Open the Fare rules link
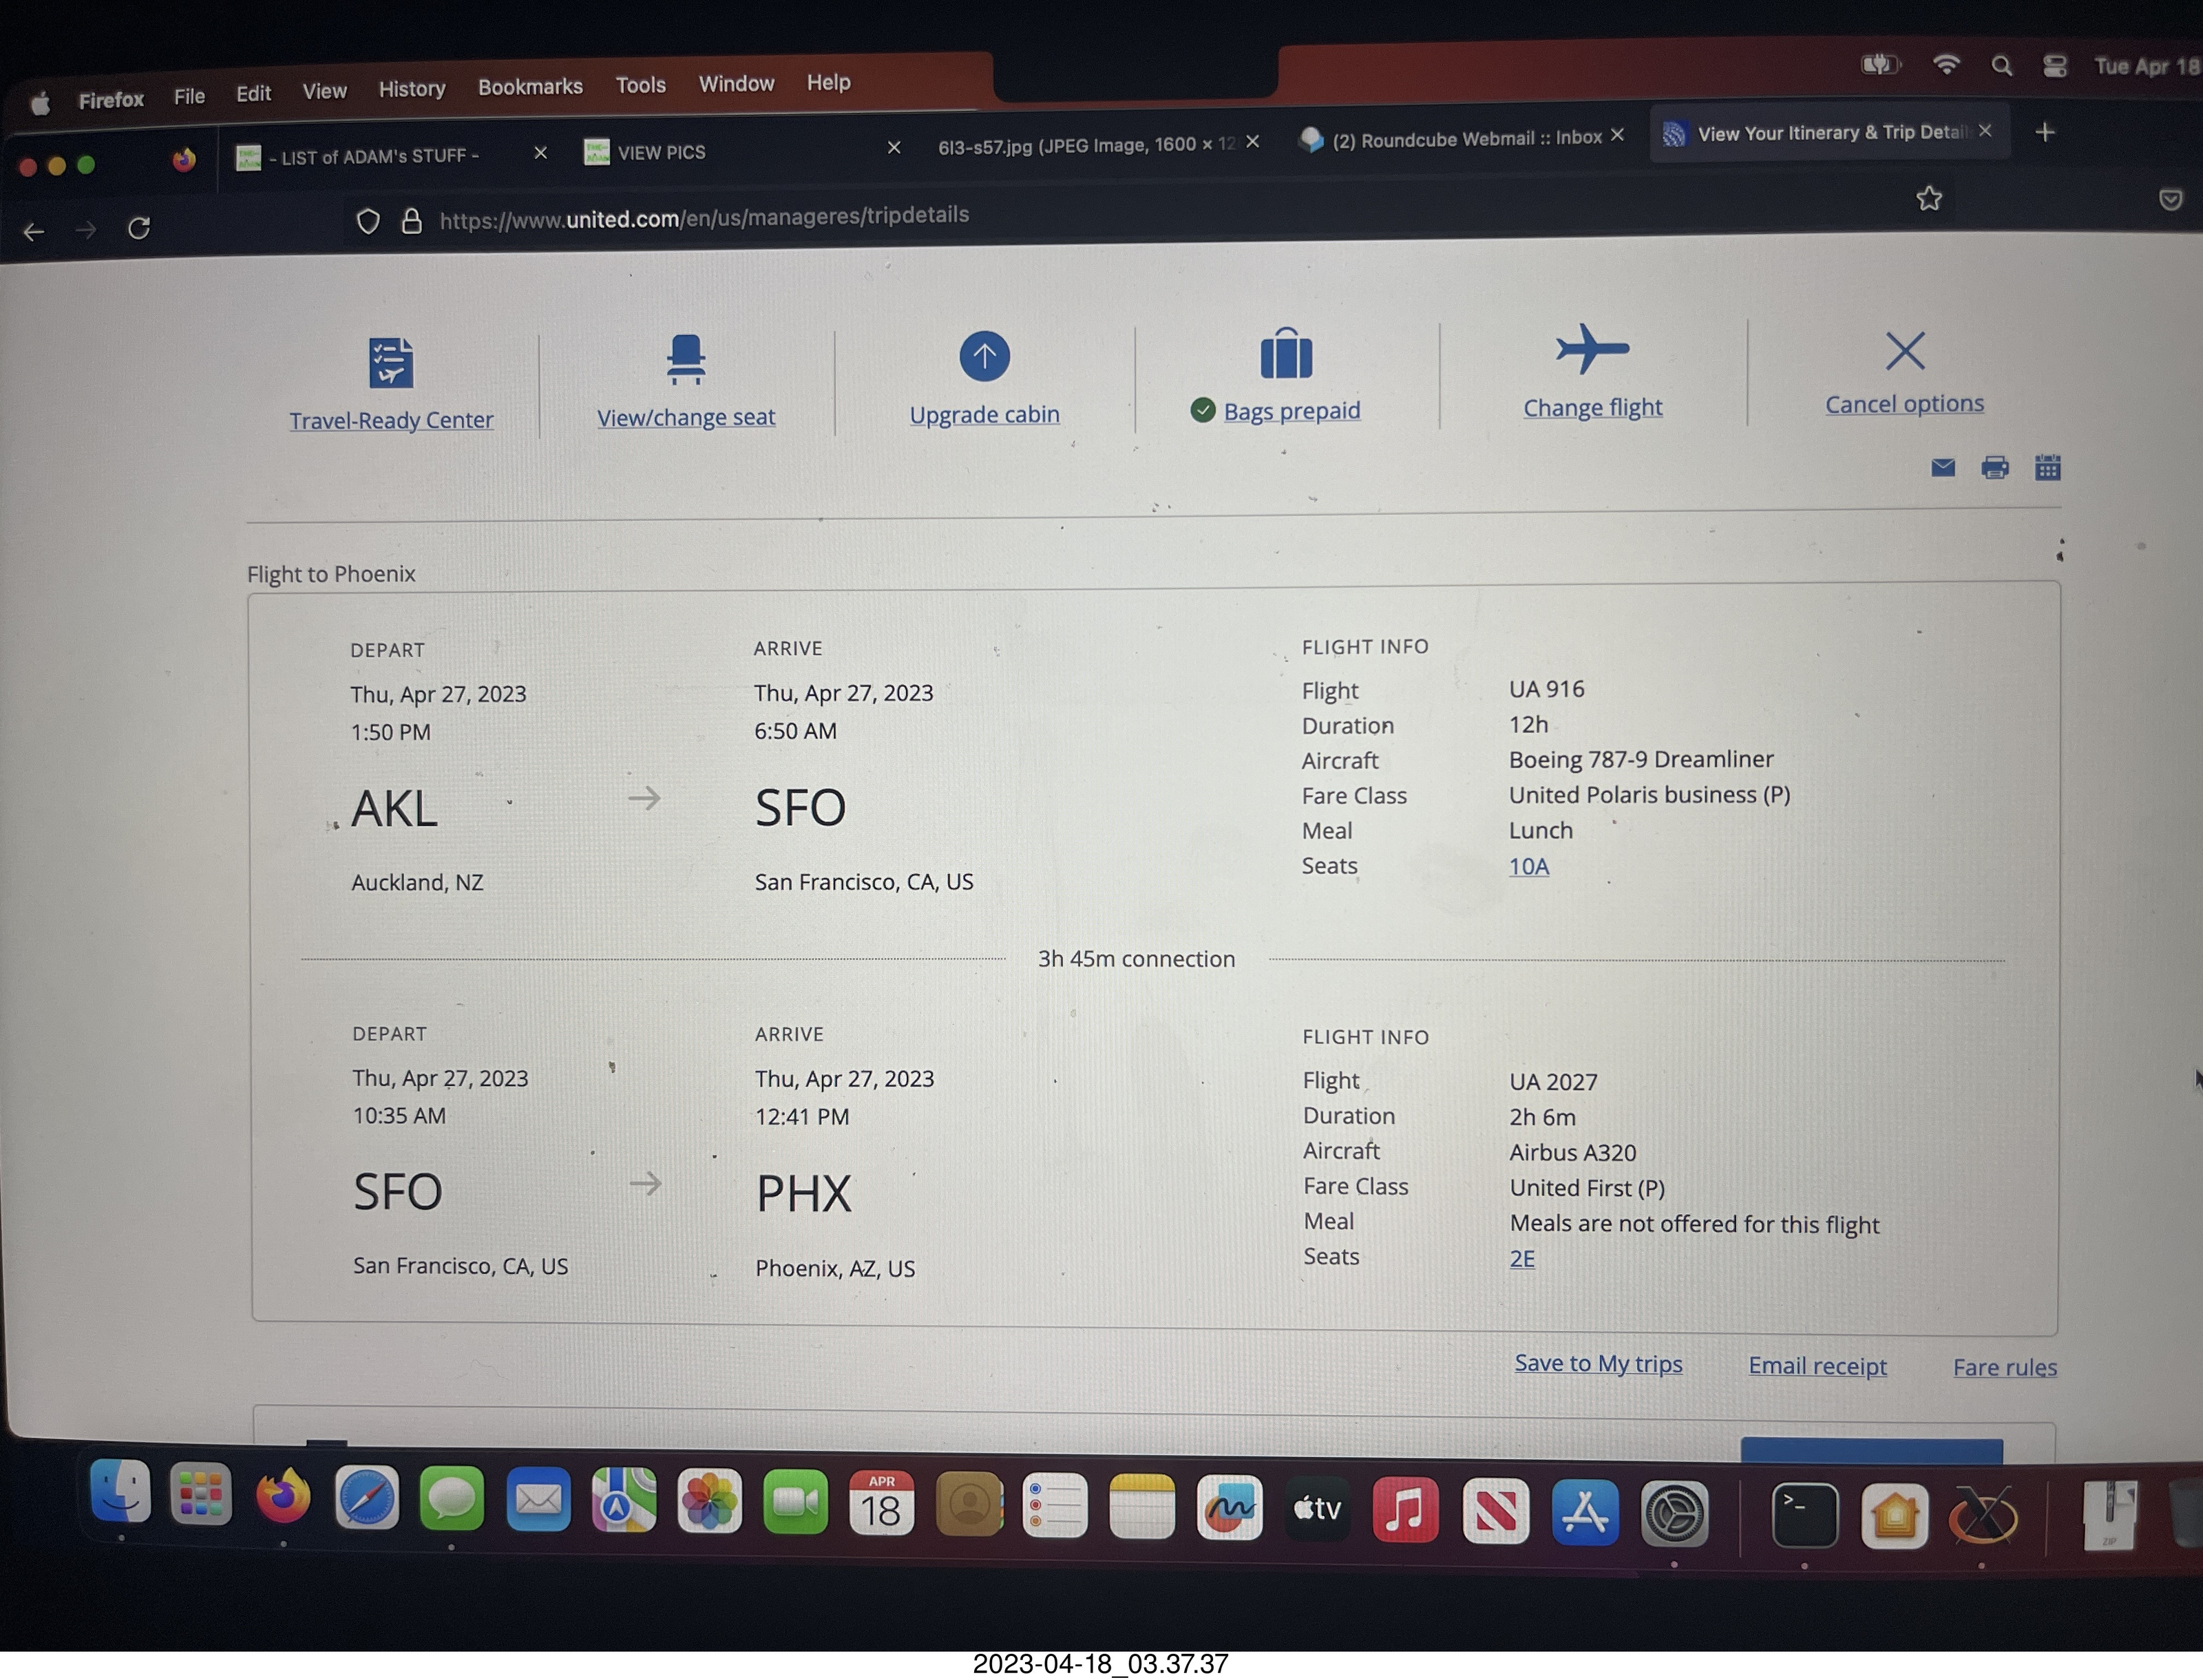This screenshot has height=1680, width=2203. point(2004,1367)
